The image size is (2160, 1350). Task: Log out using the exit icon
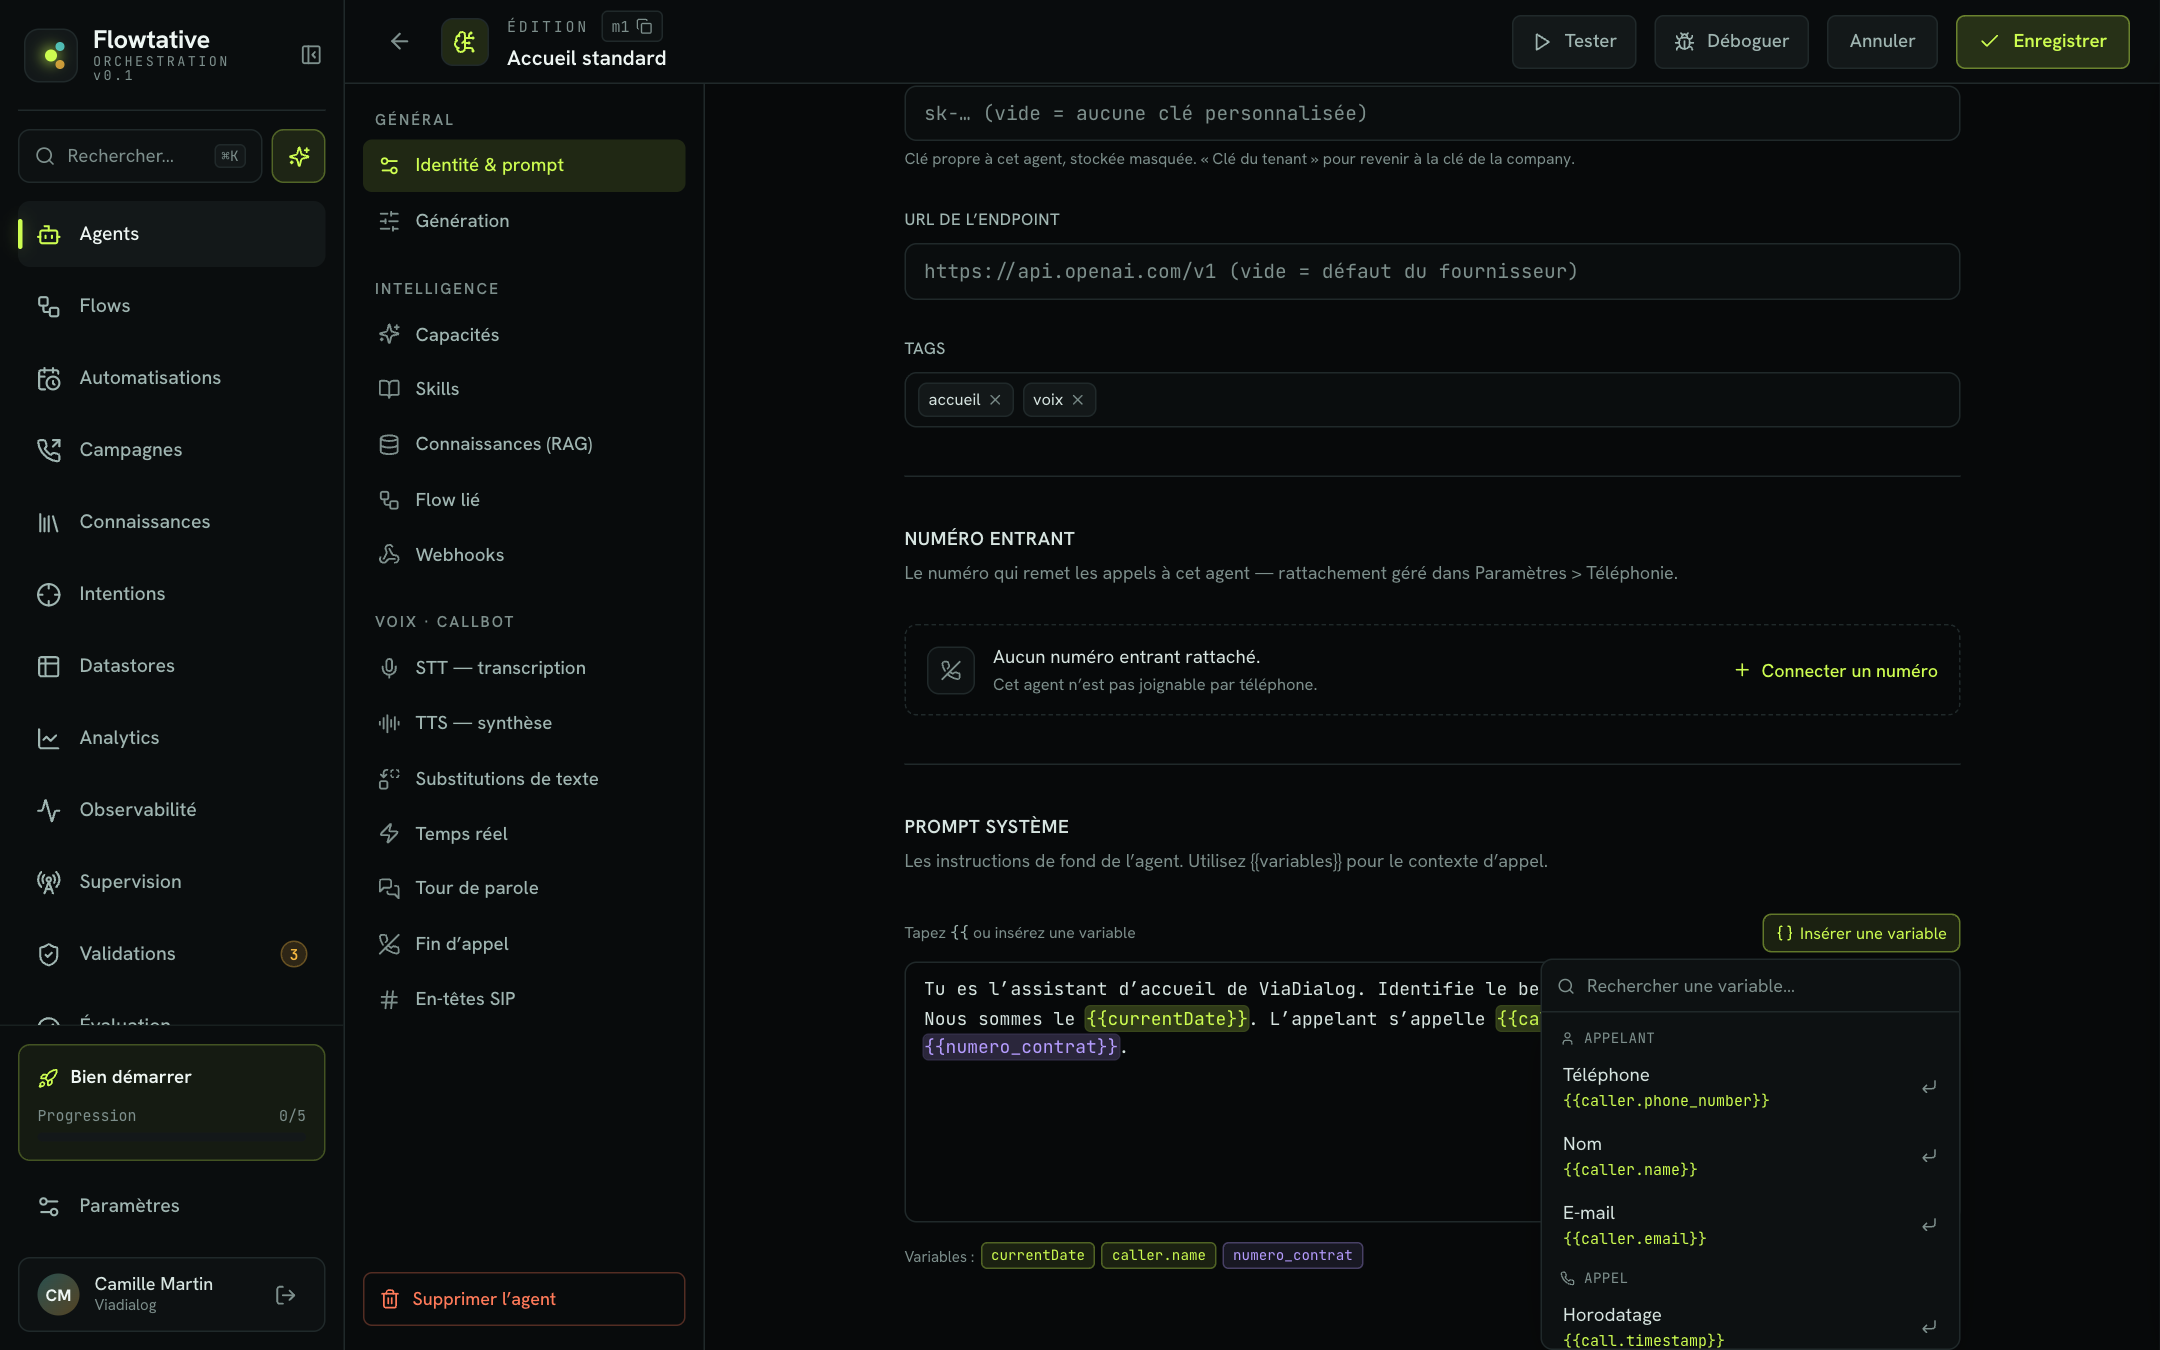(286, 1295)
